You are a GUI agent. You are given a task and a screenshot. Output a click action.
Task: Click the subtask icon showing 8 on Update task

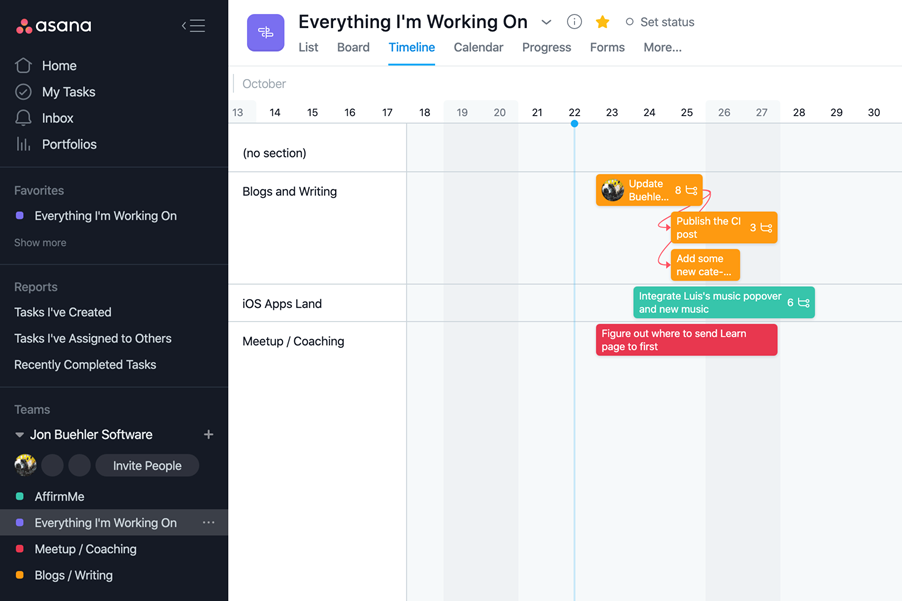pyautogui.click(x=691, y=190)
